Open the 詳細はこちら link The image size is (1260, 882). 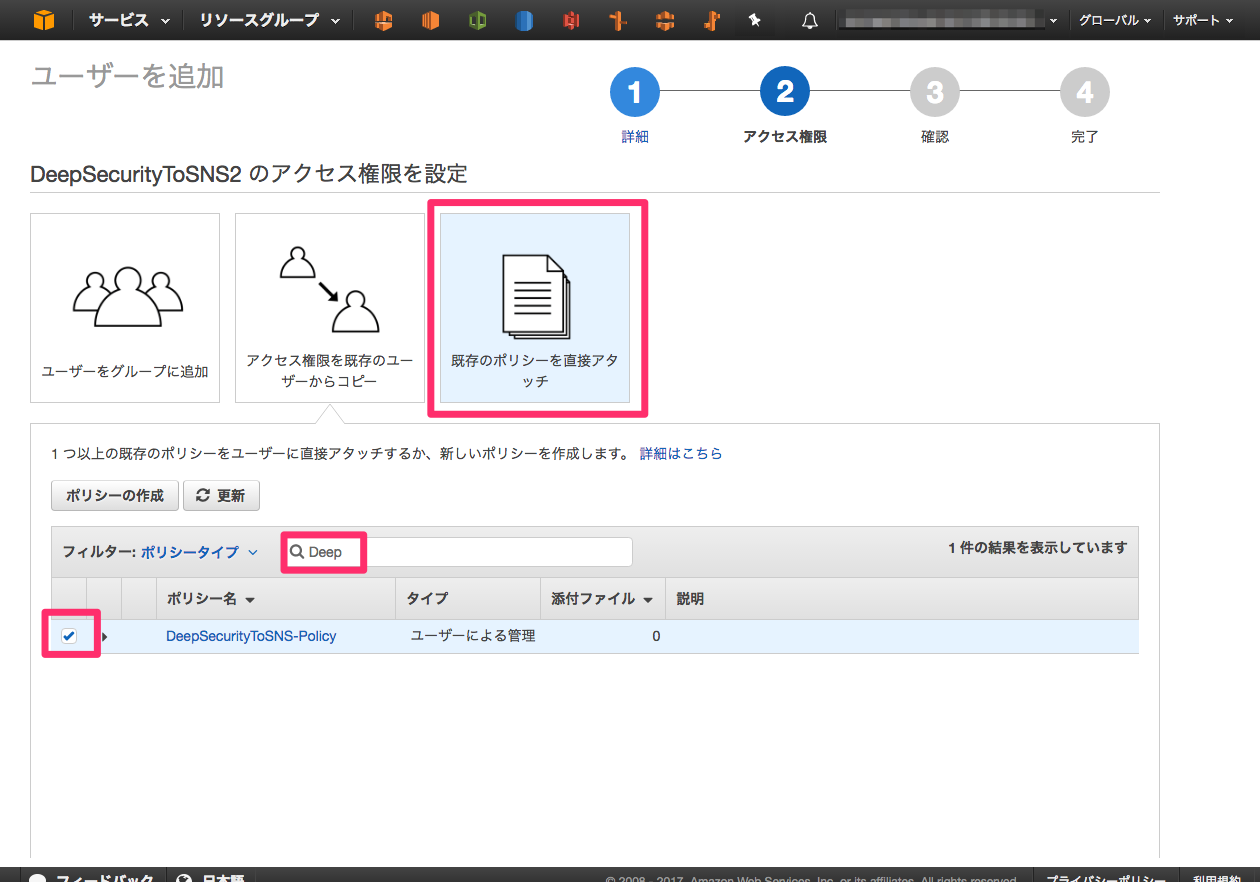[681, 453]
